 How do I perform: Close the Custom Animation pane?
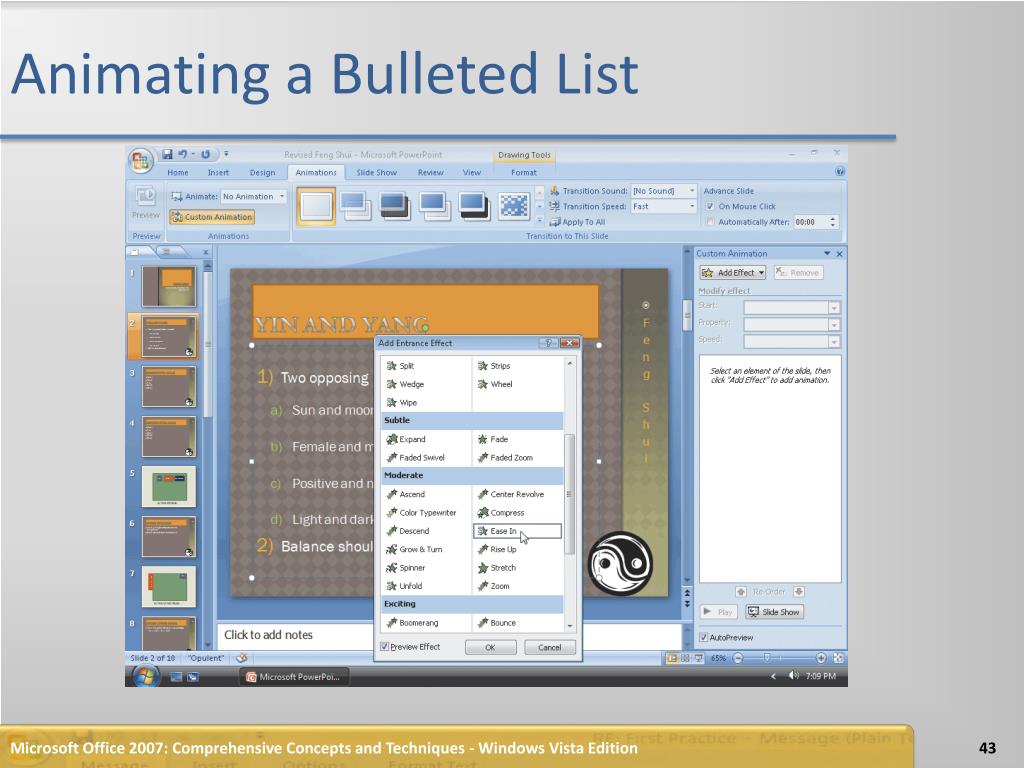coord(839,253)
